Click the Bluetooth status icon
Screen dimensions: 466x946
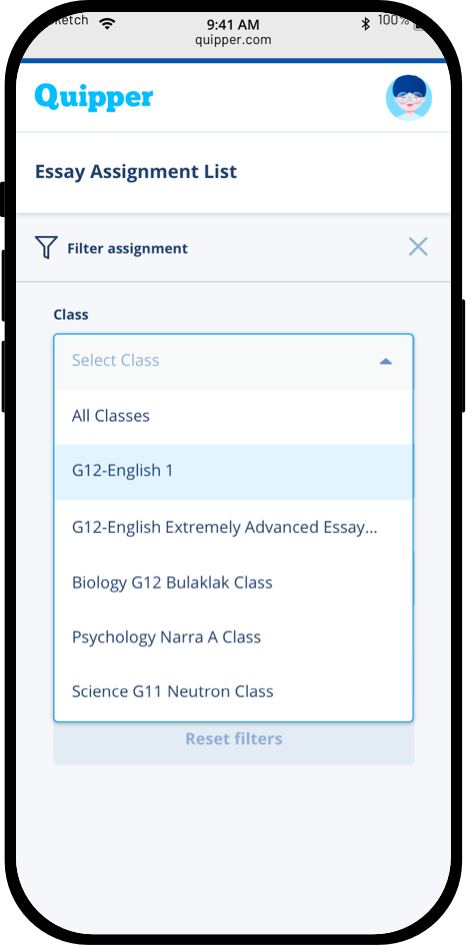point(365,24)
